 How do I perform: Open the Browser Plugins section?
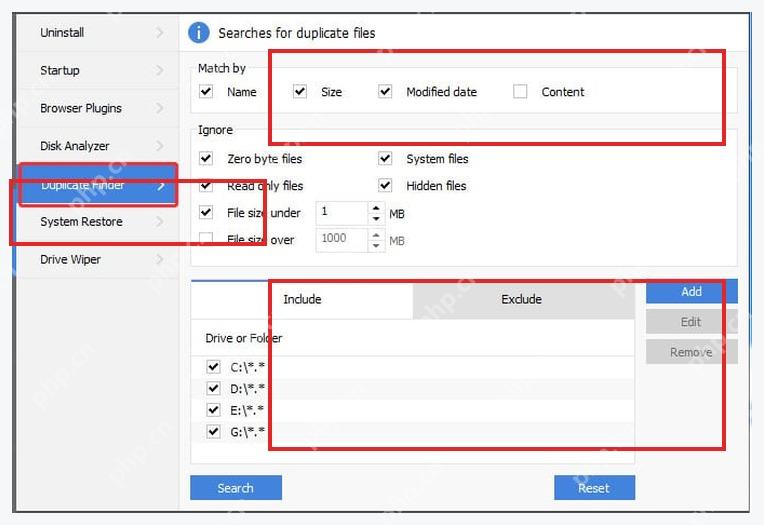[98, 108]
